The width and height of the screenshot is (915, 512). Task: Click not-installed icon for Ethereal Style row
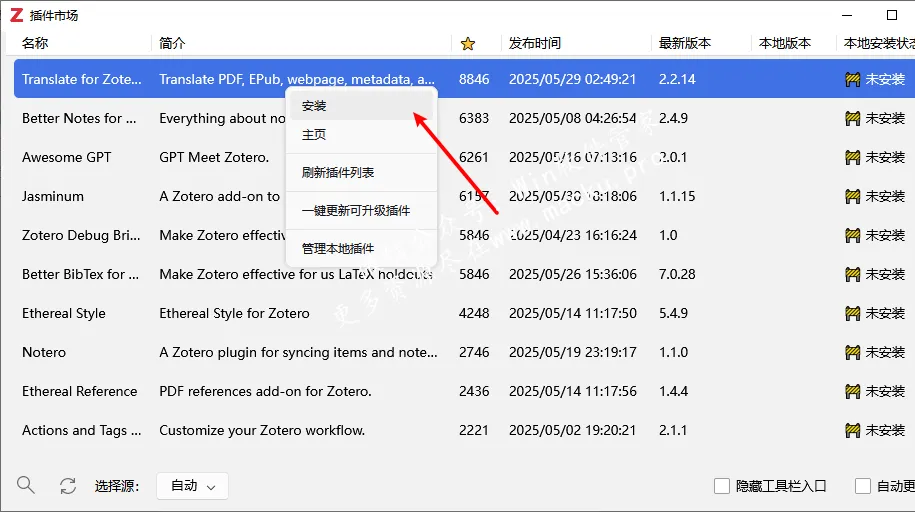coord(853,314)
